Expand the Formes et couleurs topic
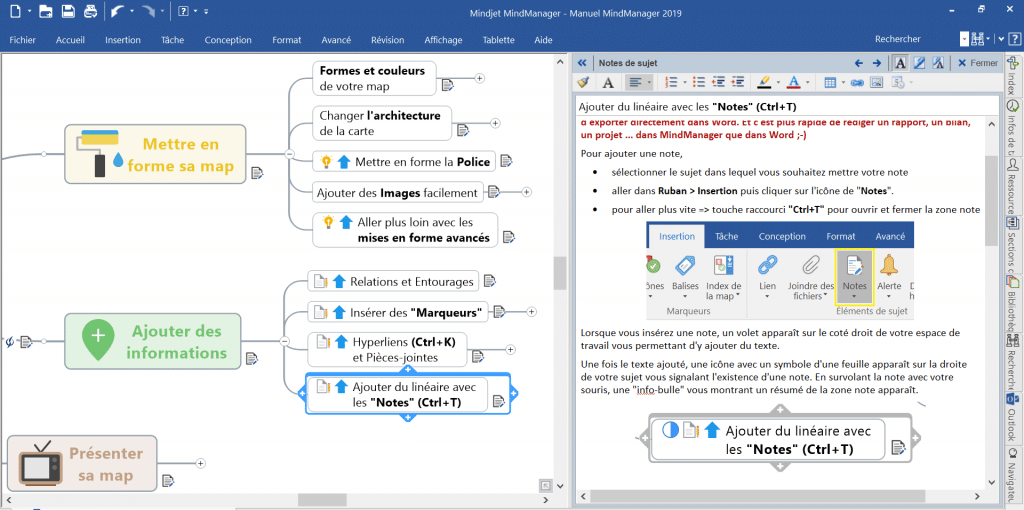The width and height of the screenshot is (1024, 510). click(479, 78)
